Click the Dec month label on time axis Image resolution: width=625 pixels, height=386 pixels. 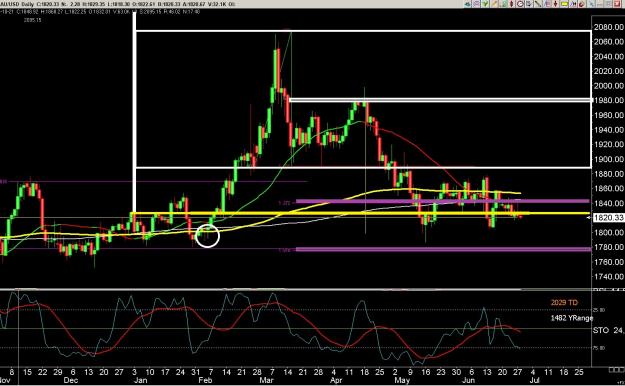click(72, 380)
